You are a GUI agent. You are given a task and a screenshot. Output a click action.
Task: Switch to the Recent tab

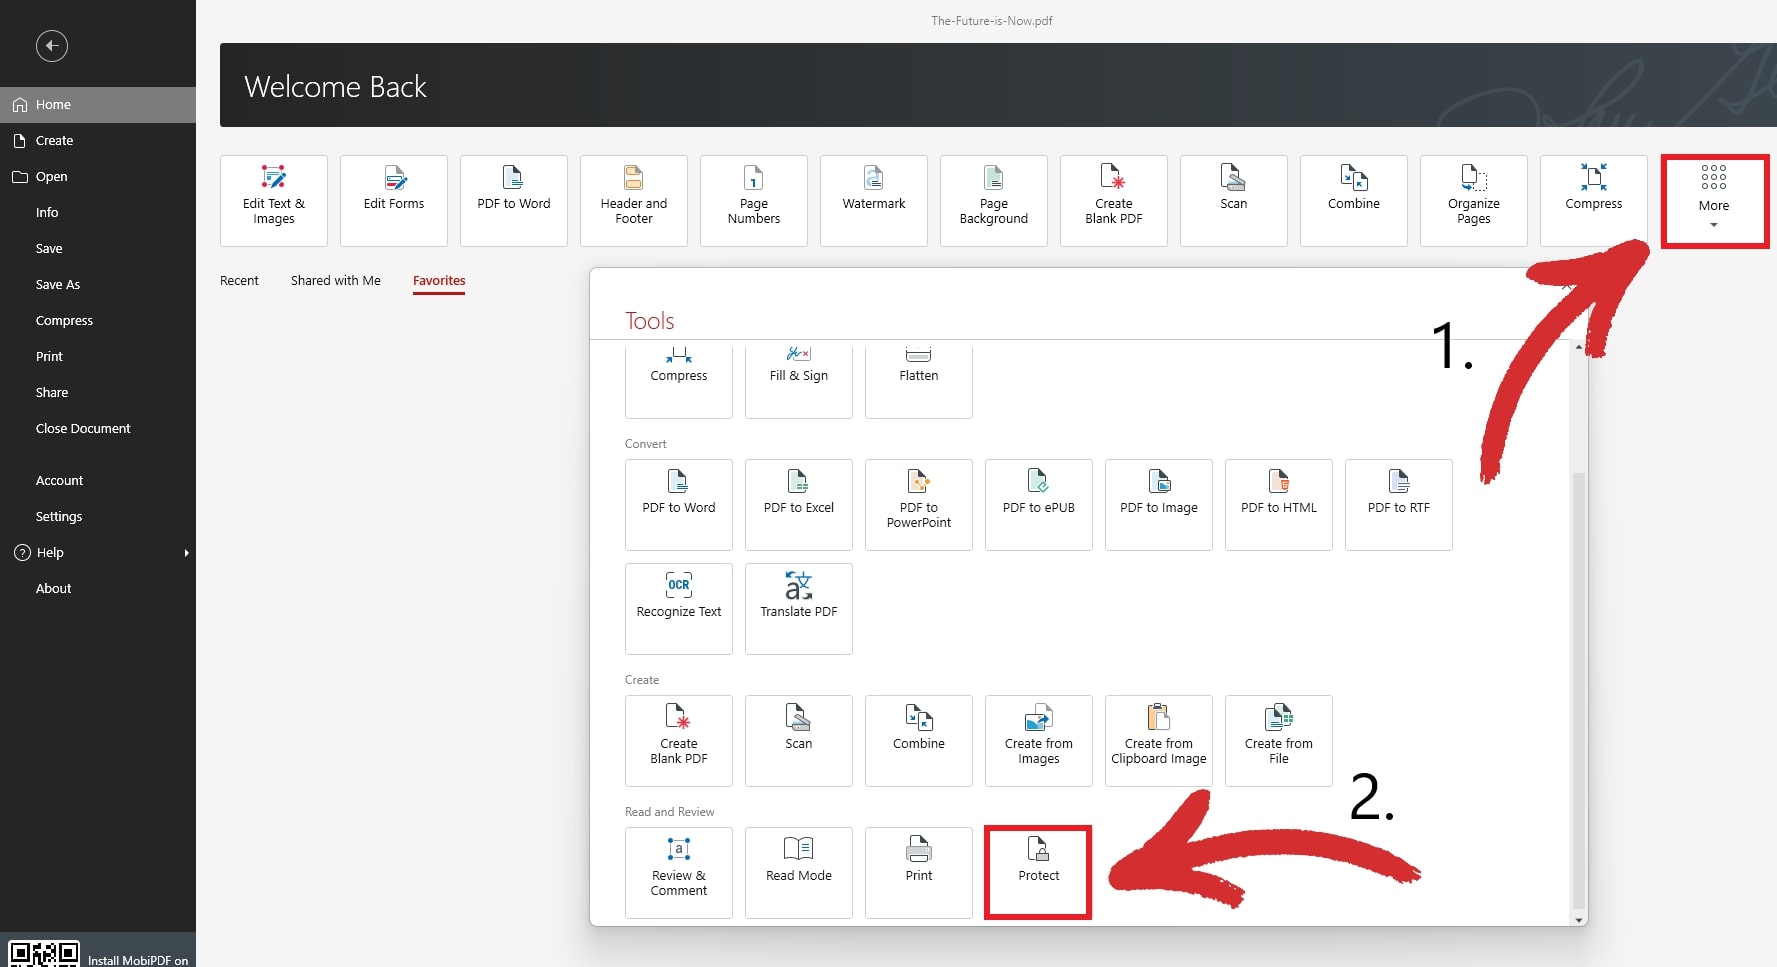pyautogui.click(x=239, y=281)
